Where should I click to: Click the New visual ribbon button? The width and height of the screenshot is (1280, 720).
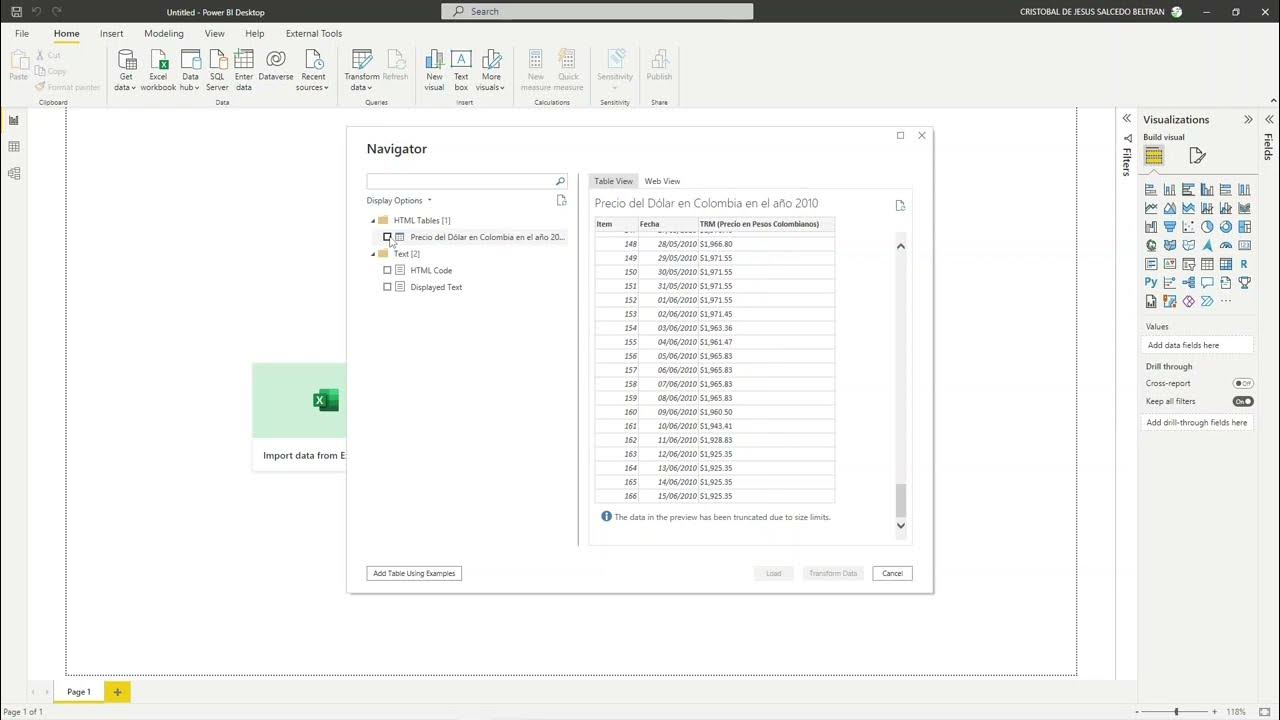point(434,70)
